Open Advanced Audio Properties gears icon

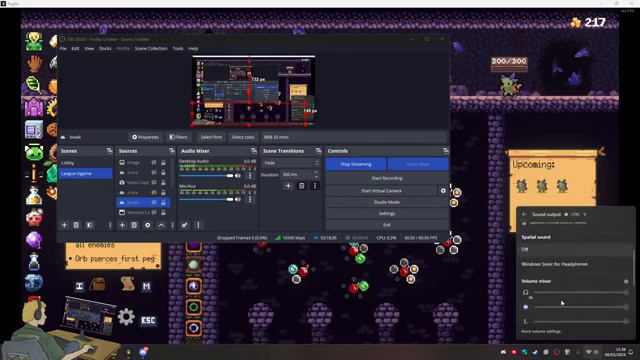click(x=184, y=225)
